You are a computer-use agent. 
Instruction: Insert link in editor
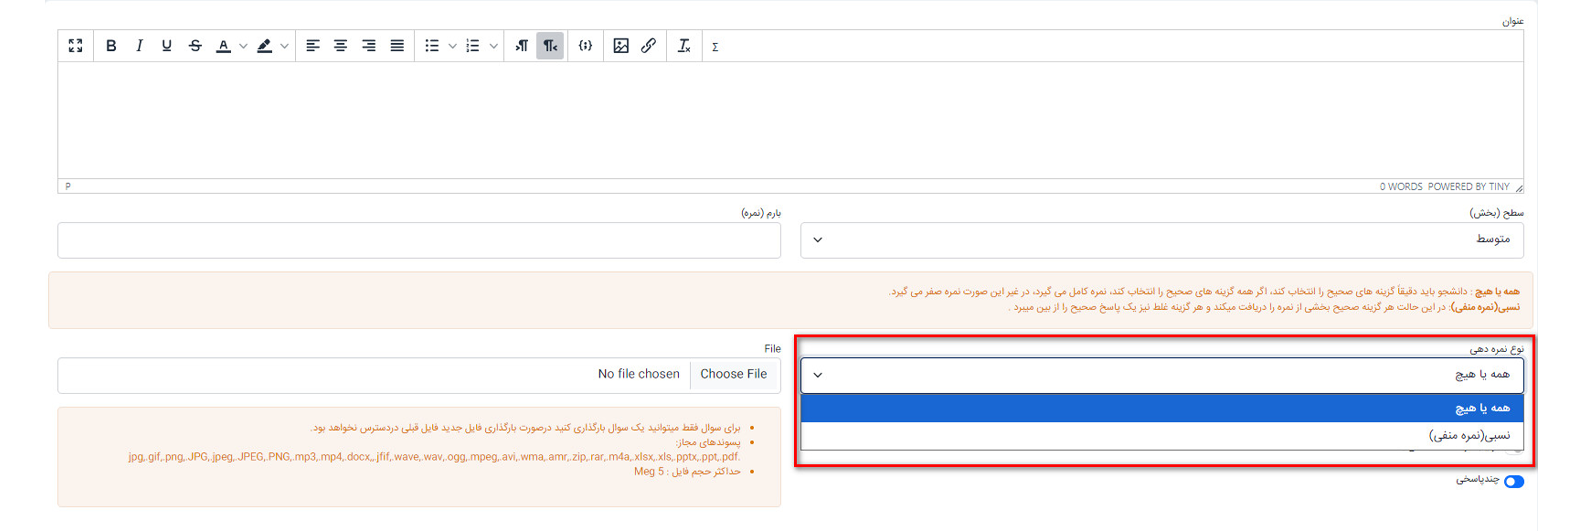tap(649, 46)
